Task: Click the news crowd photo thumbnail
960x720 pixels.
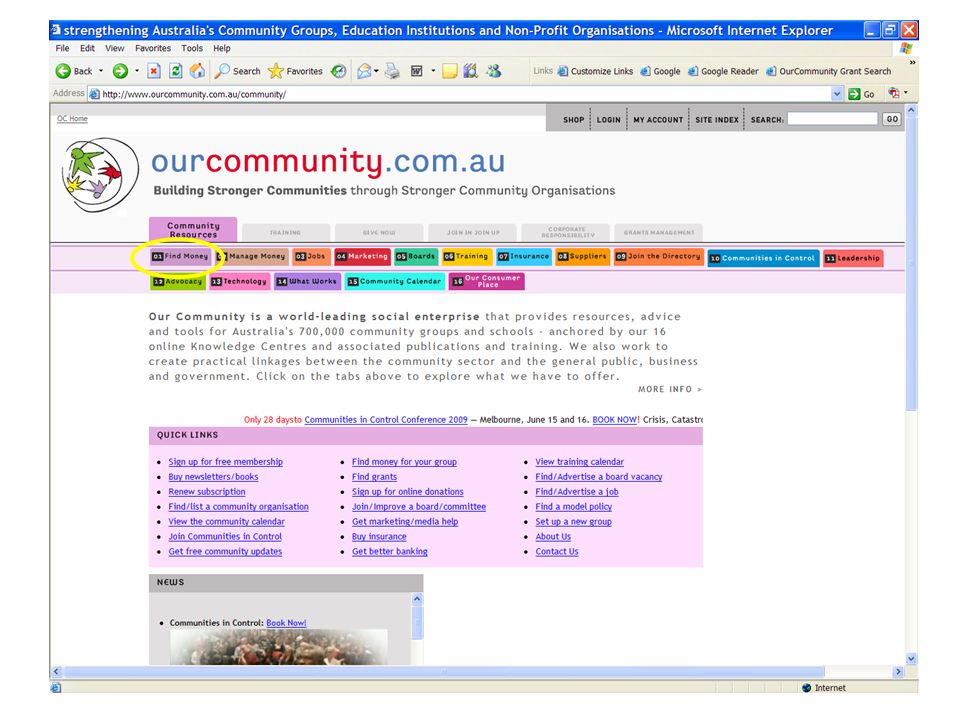Action: point(279,647)
